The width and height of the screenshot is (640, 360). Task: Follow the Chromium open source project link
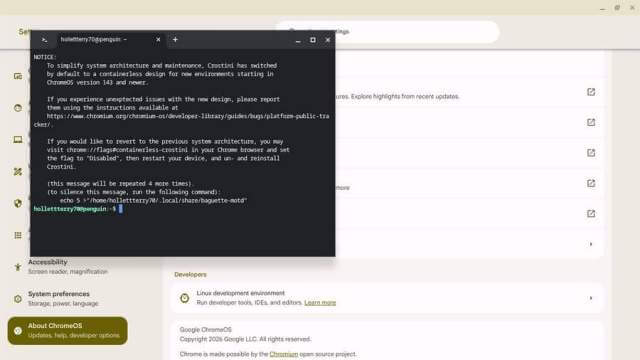point(284,354)
